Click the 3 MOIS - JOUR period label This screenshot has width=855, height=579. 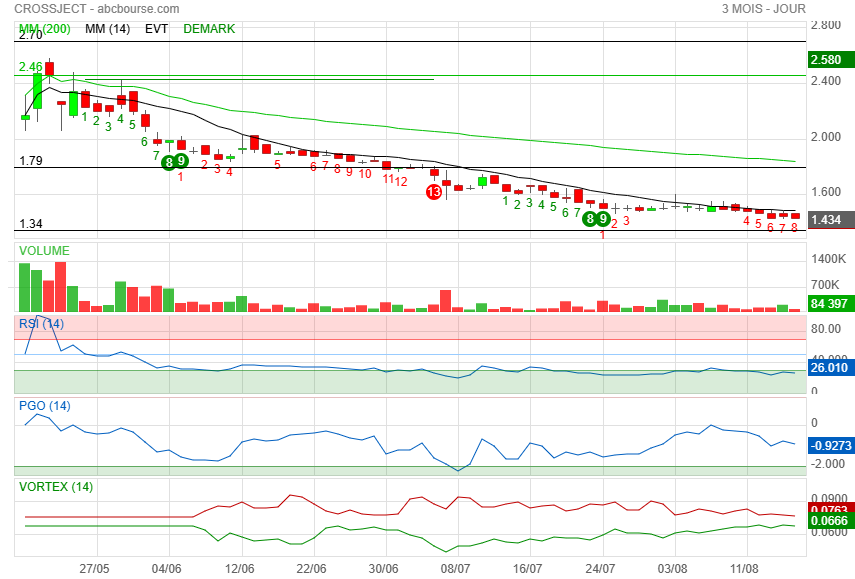pos(763,9)
